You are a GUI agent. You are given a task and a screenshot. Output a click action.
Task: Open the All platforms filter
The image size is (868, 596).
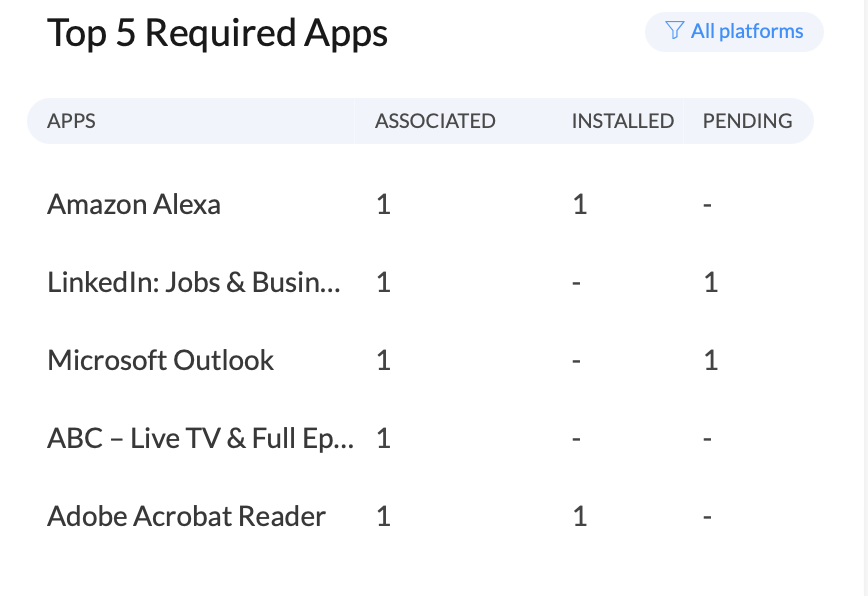[x=734, y=32]
